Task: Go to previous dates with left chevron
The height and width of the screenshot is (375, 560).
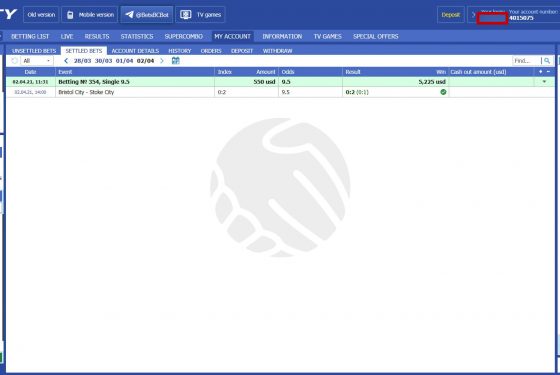Action: (x=66, y=61)
